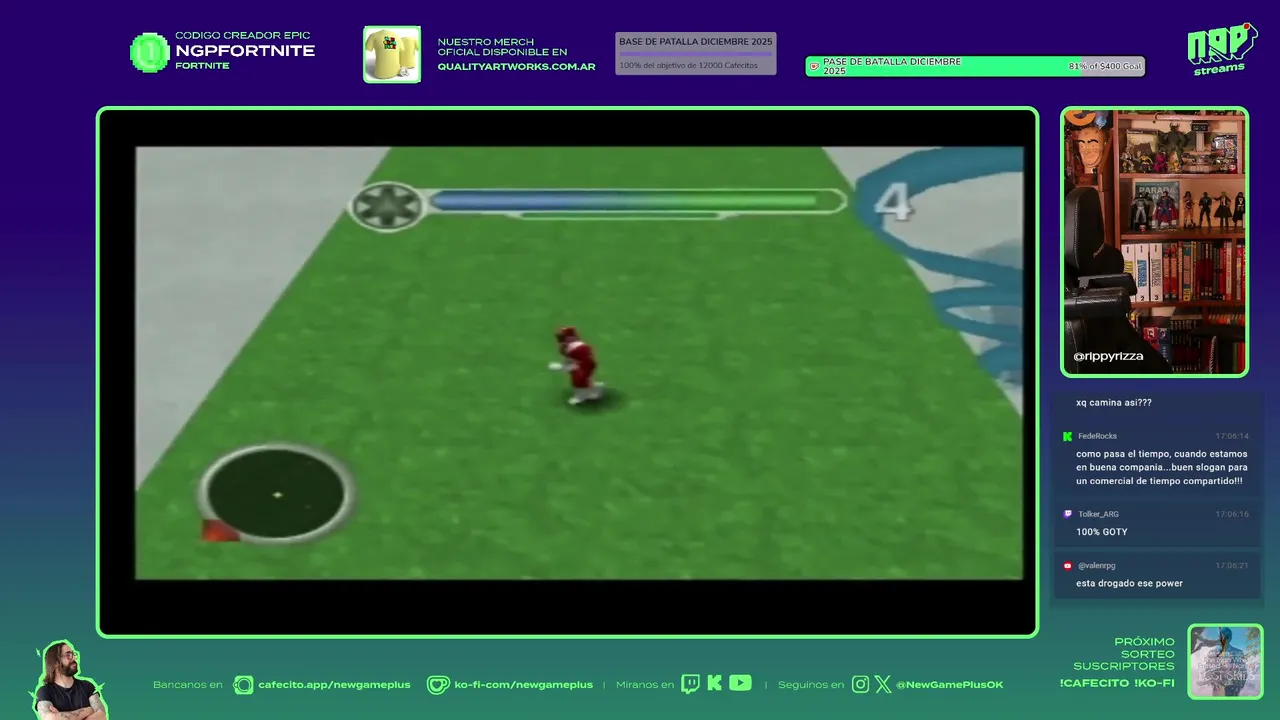
Task: Click the Twitch icon next to Tolker_ARG
Action: click(1067, 514)
